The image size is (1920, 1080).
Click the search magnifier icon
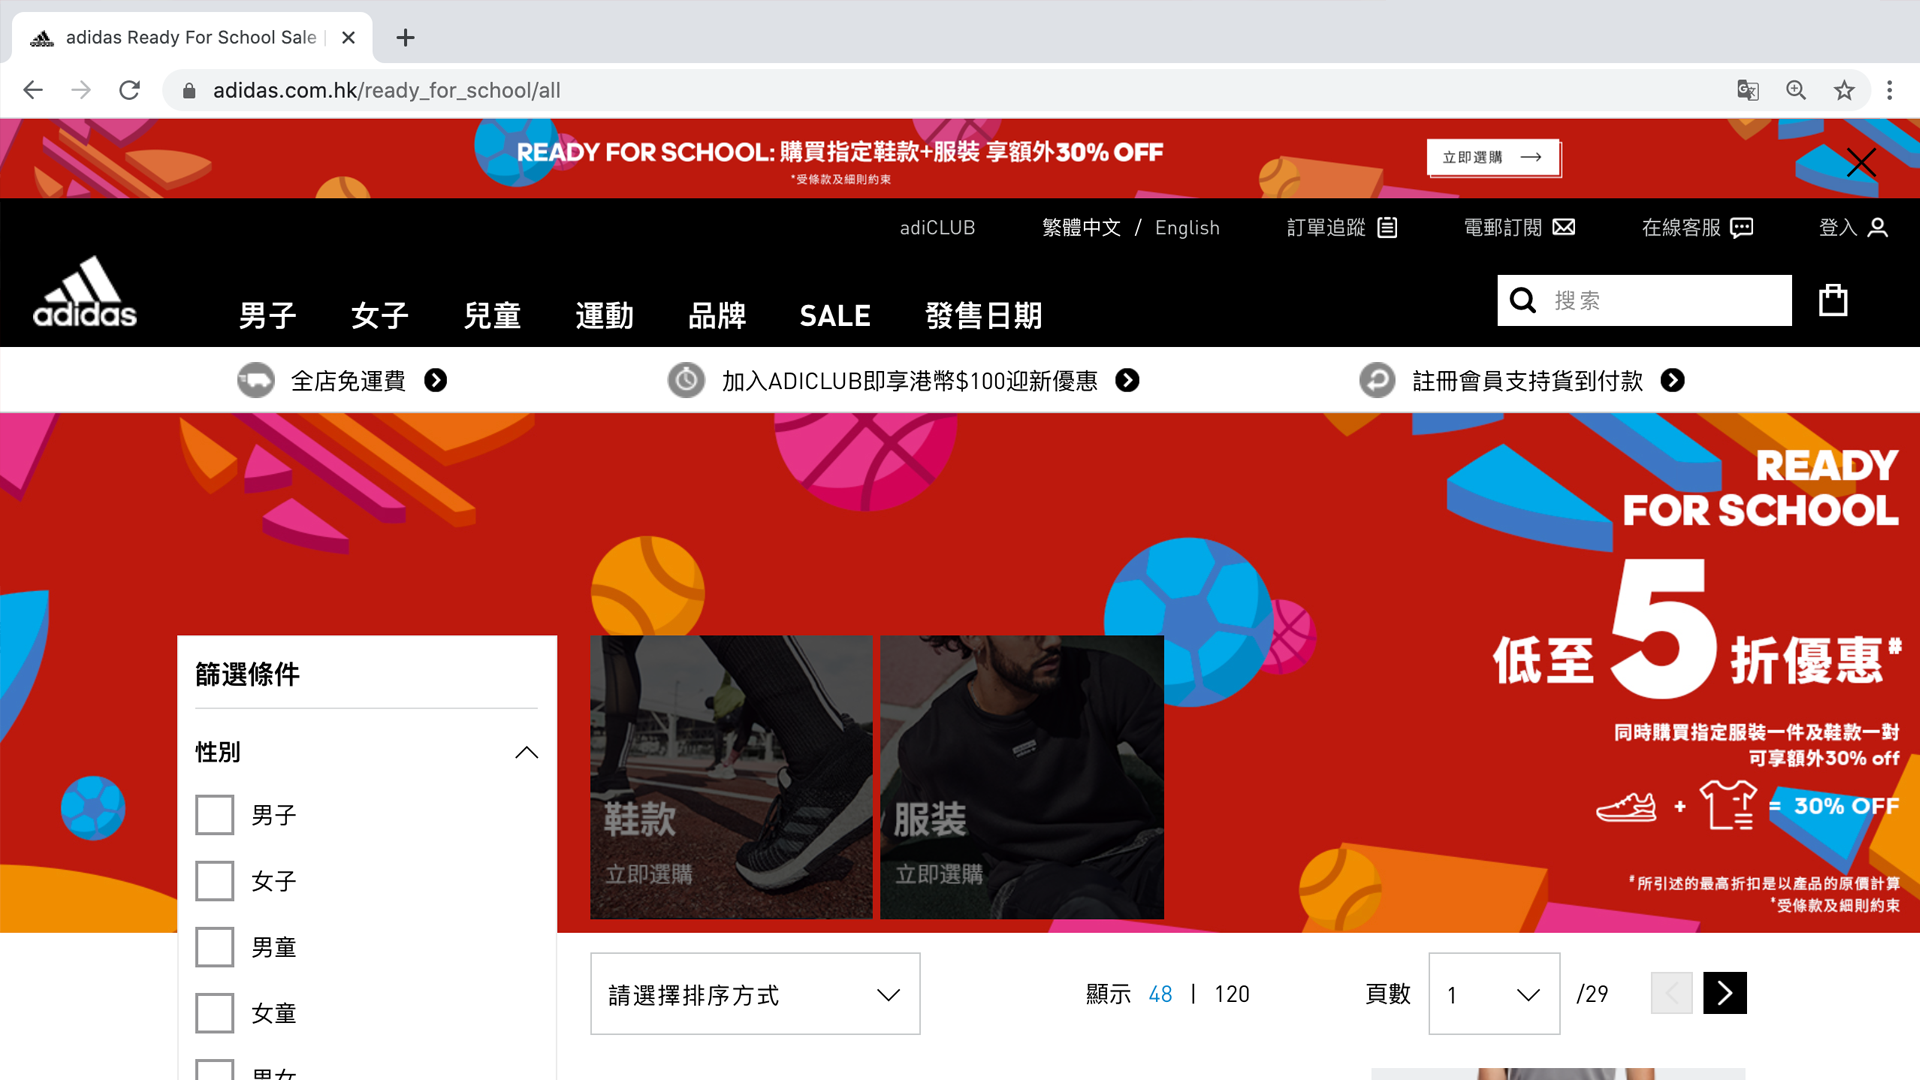(1522, 300)
